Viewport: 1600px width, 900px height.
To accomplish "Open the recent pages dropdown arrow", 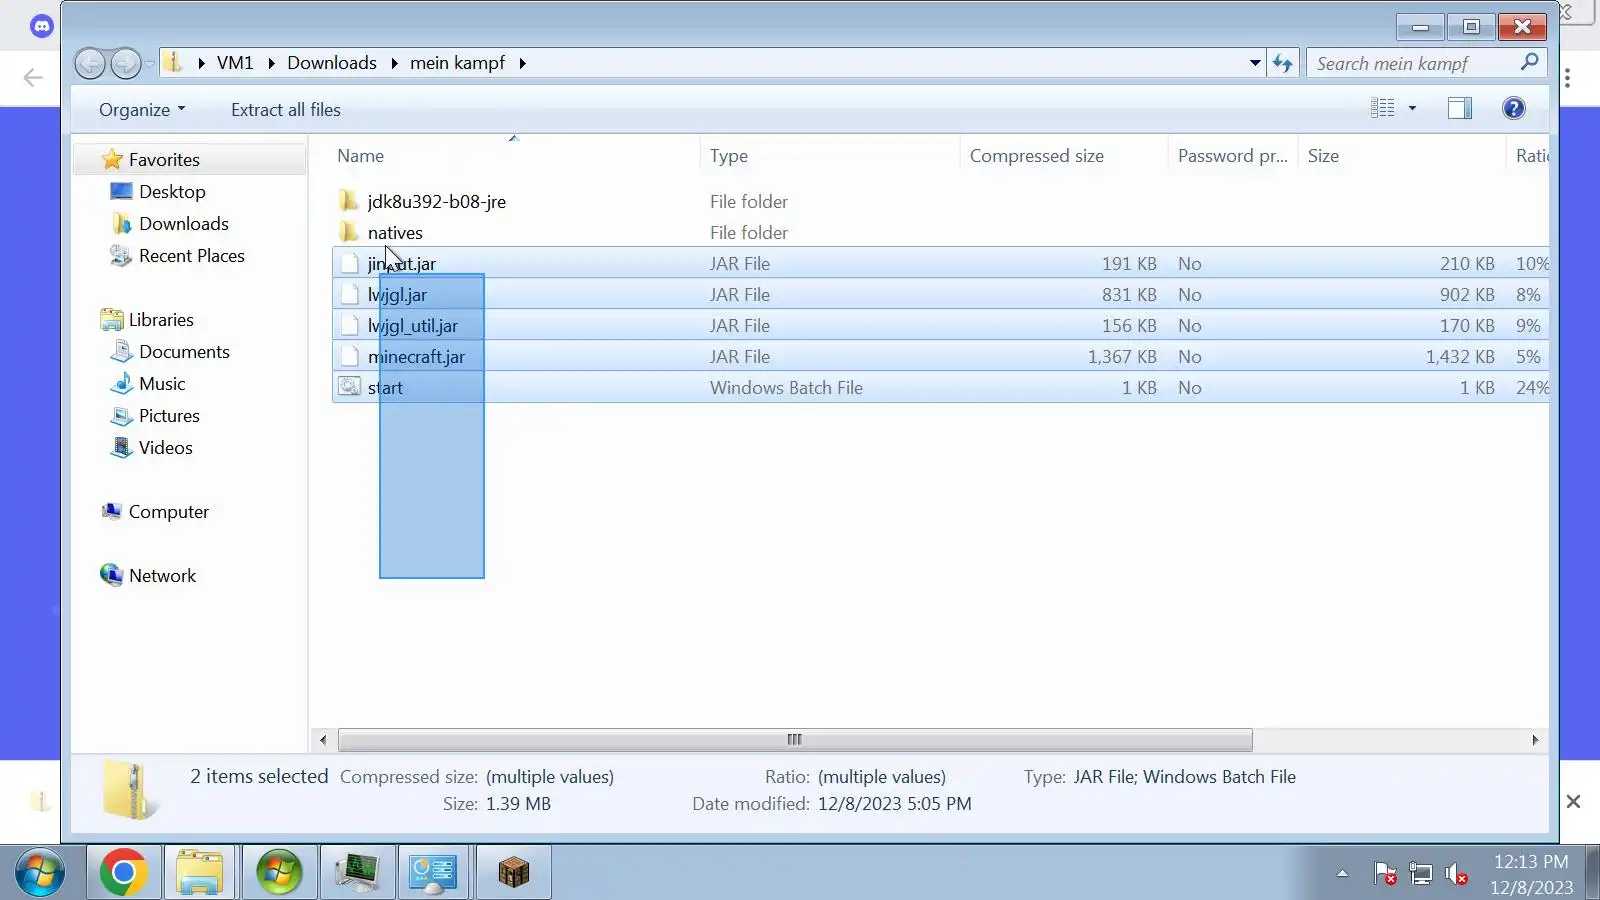I will (150, 64).
